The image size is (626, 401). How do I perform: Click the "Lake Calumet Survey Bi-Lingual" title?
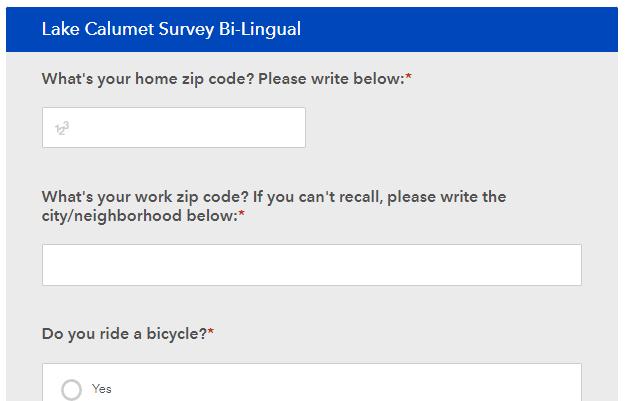tap(171, 29)
